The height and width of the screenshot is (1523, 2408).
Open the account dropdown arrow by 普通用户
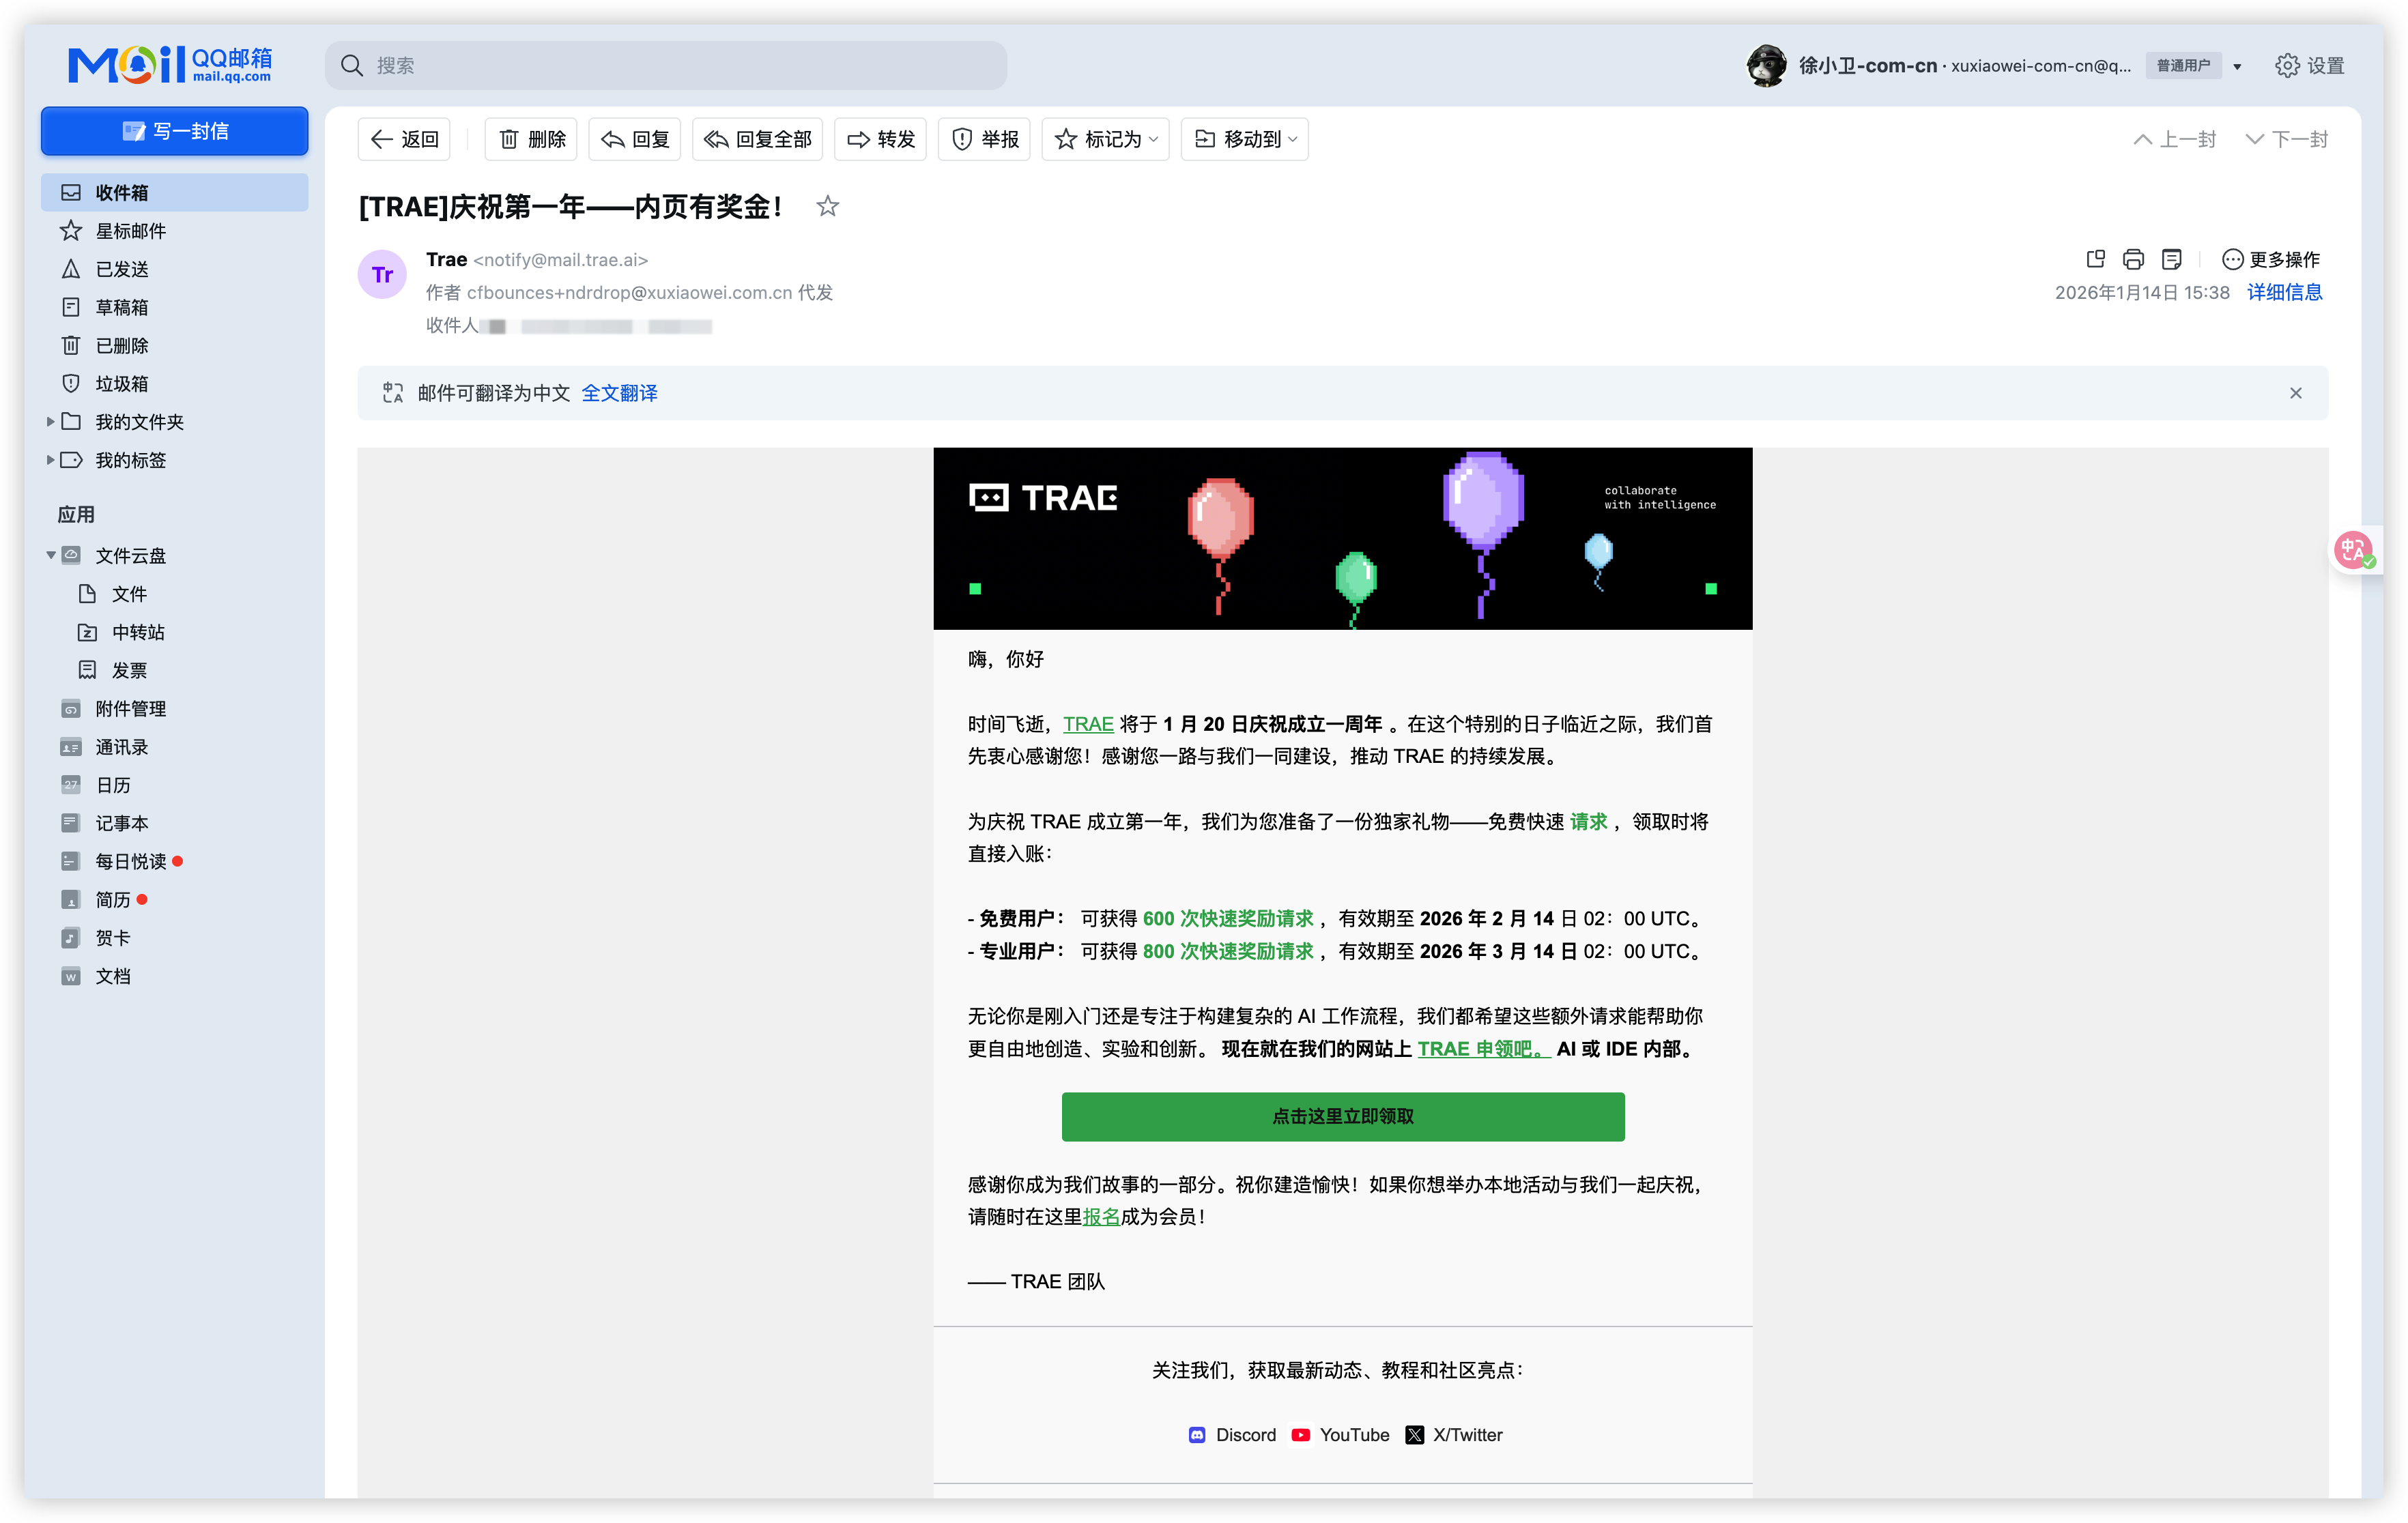[x=2237, y=67]
